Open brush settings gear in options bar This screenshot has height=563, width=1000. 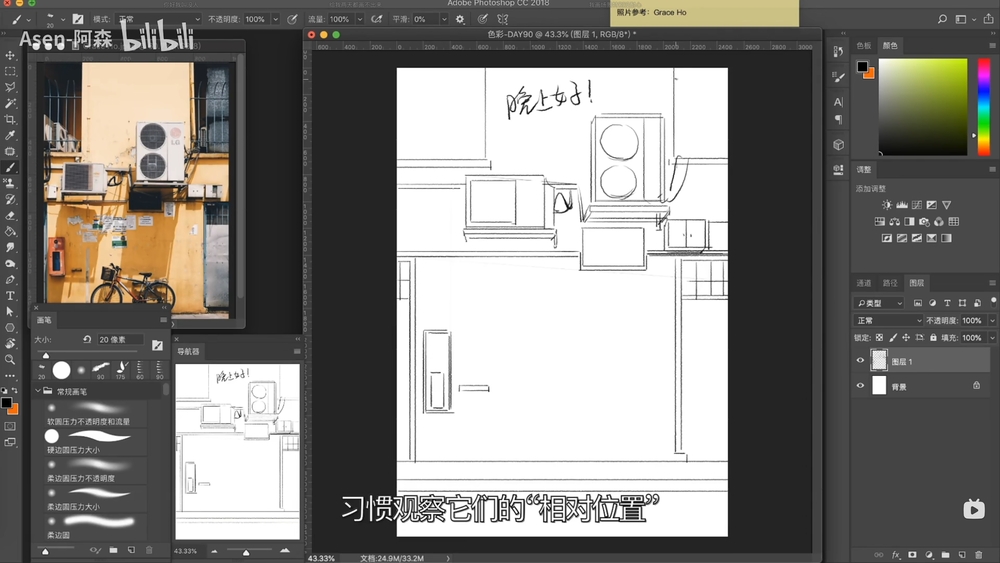click(460, 19)
